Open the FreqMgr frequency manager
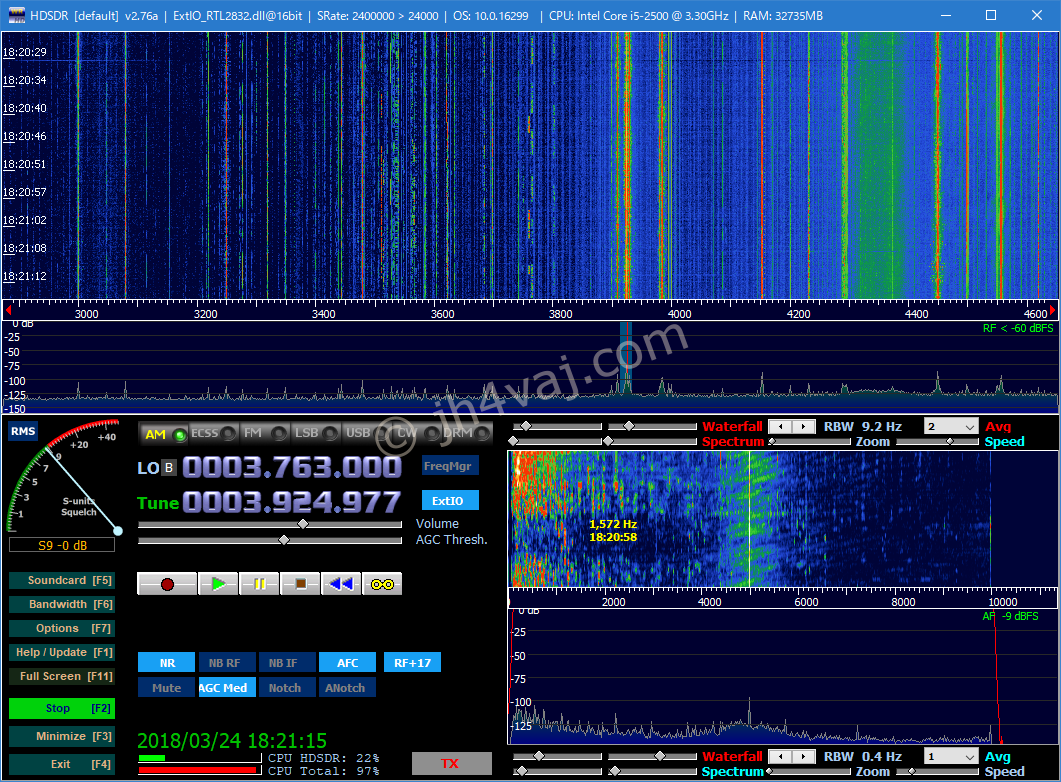The height and width of the screenshot is (782, 1061). (448, 465)
